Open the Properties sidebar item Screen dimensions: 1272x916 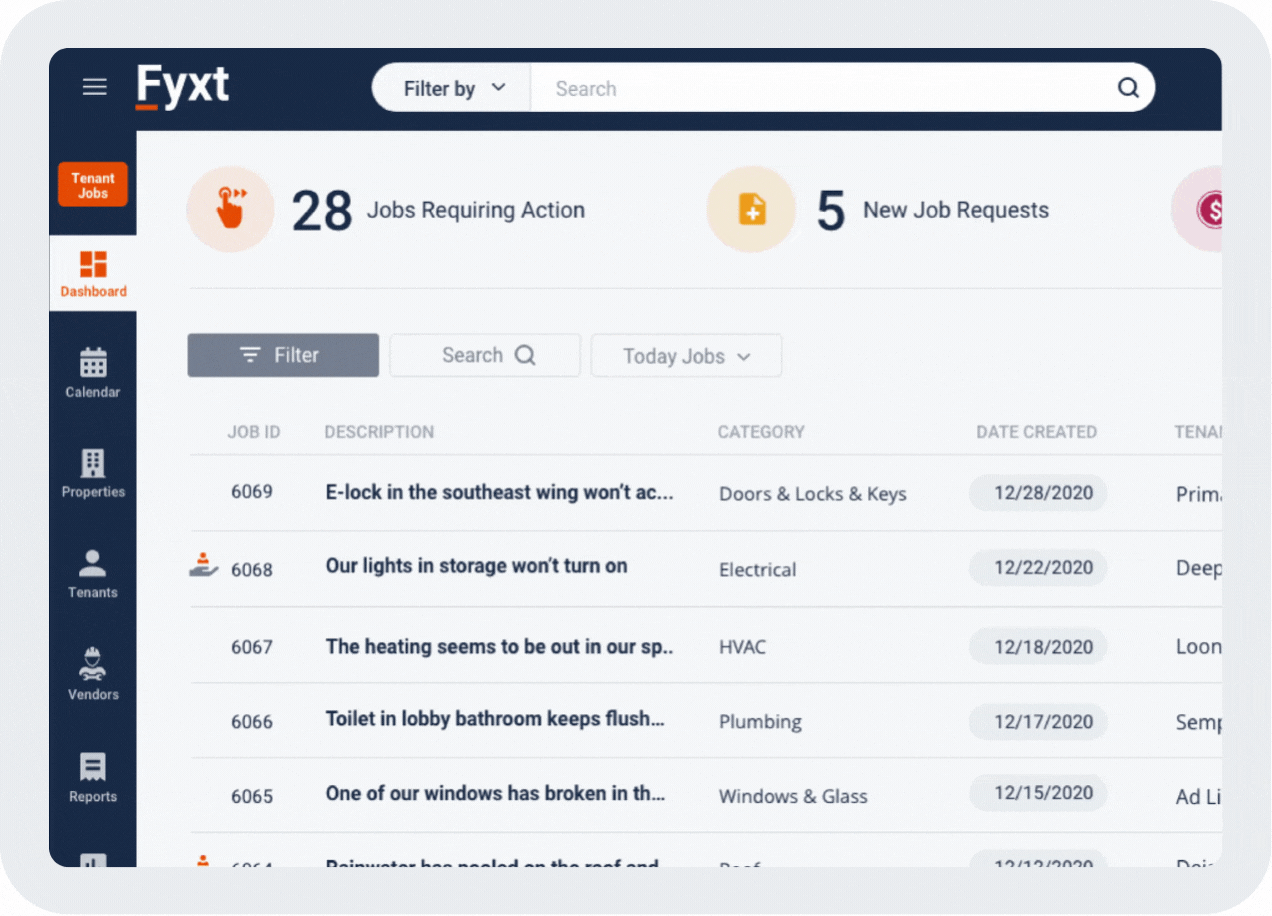pos(93,473)
